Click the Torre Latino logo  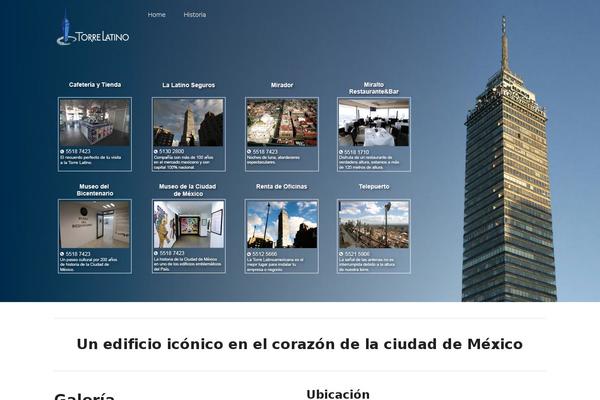pos(93,28)
